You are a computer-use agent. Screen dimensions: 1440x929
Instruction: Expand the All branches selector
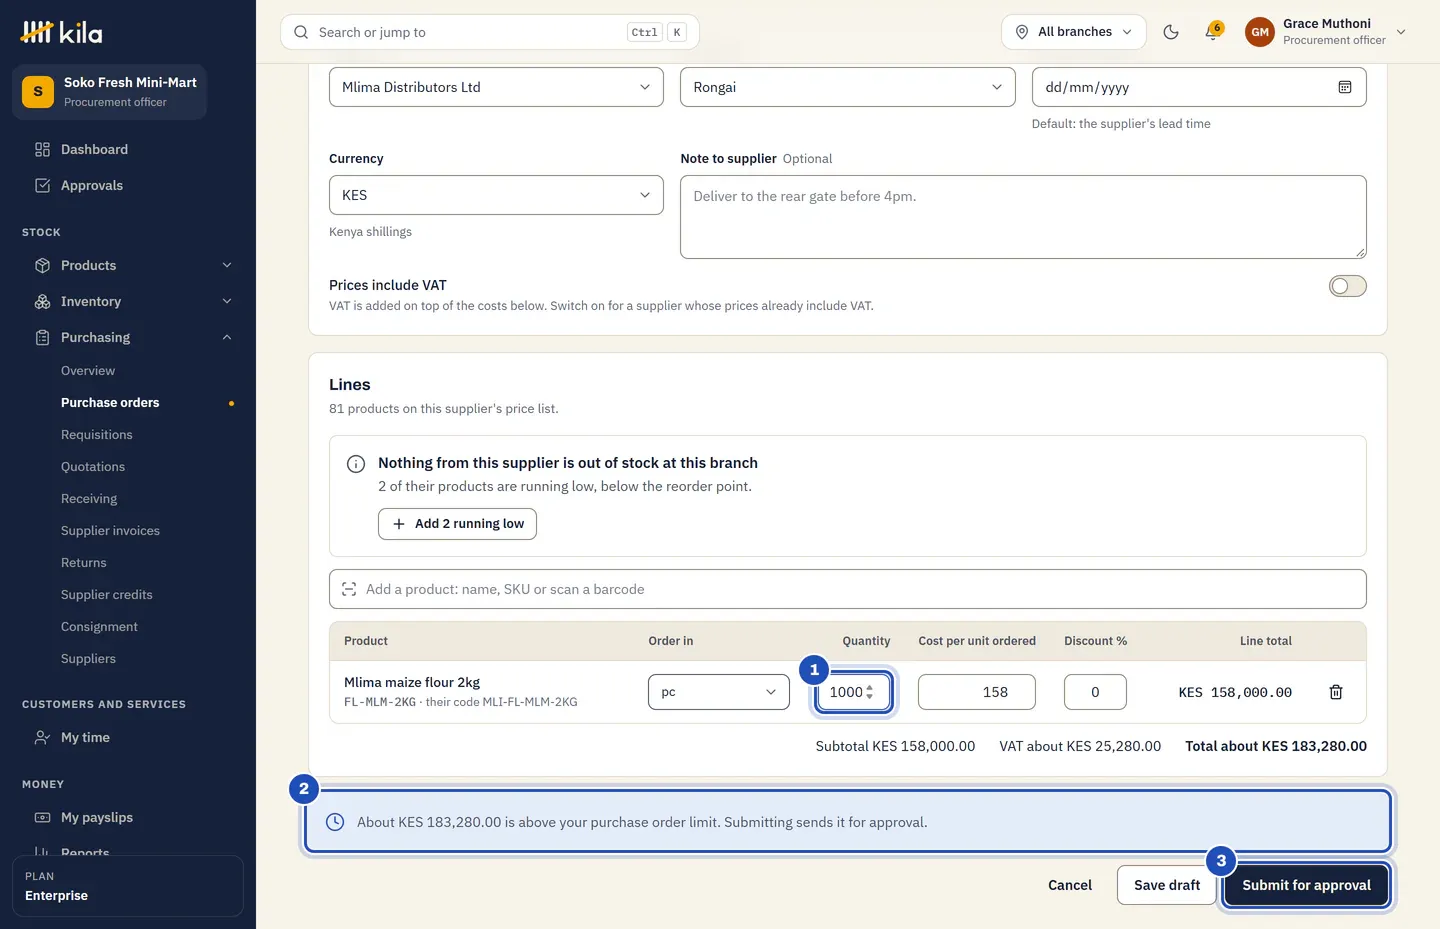1074,32
